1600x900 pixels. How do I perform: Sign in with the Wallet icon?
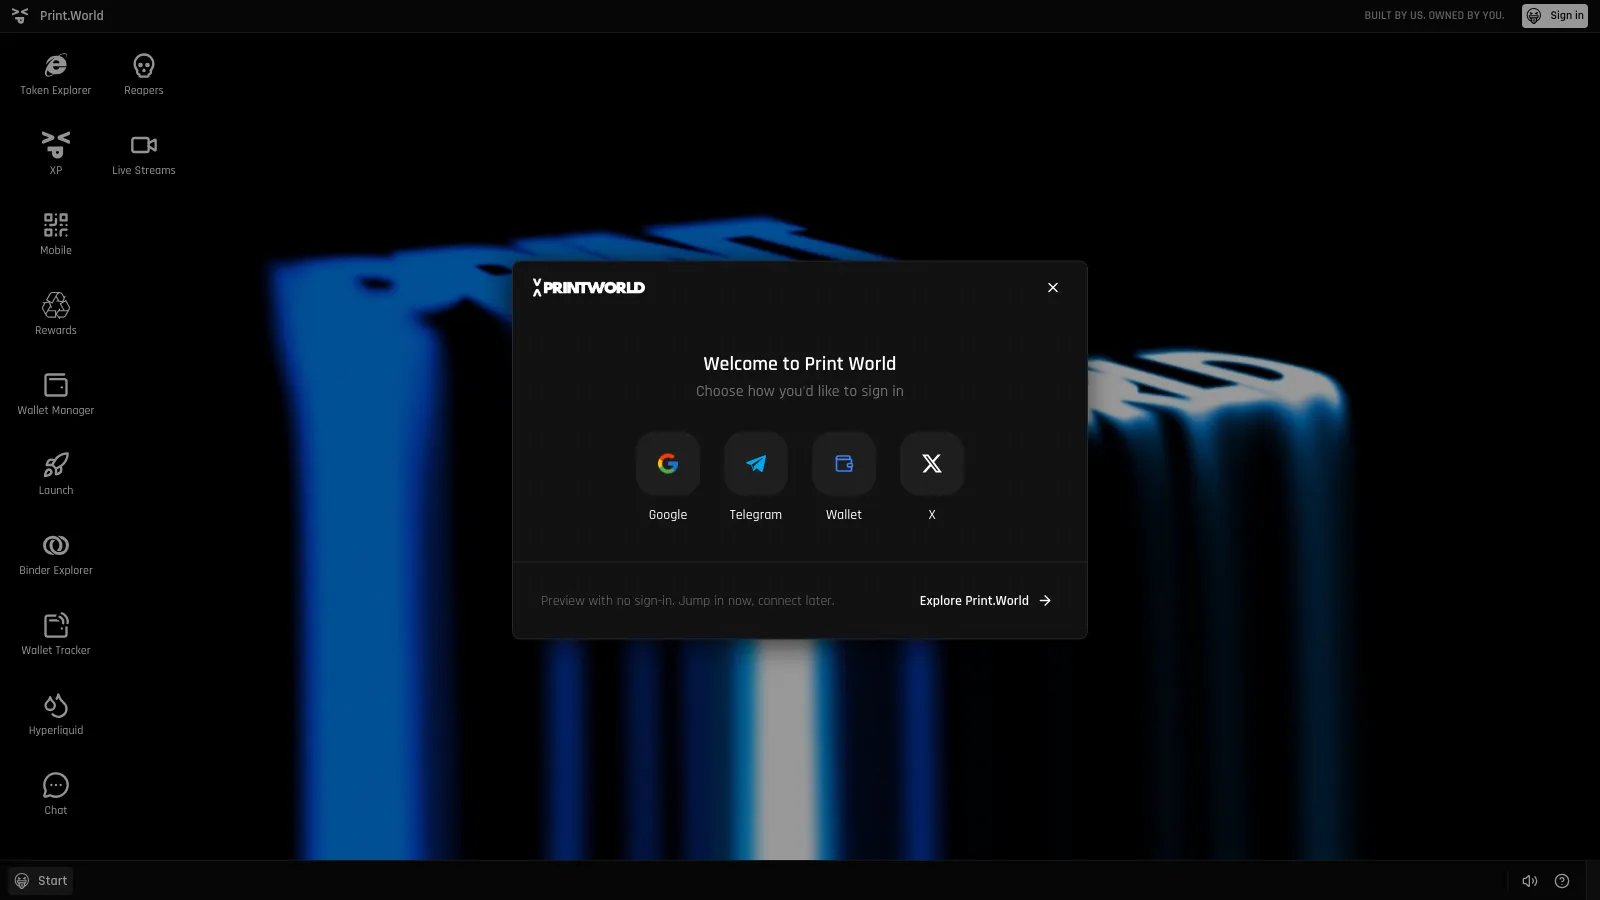pyautogui.click(x=844, y=464)
